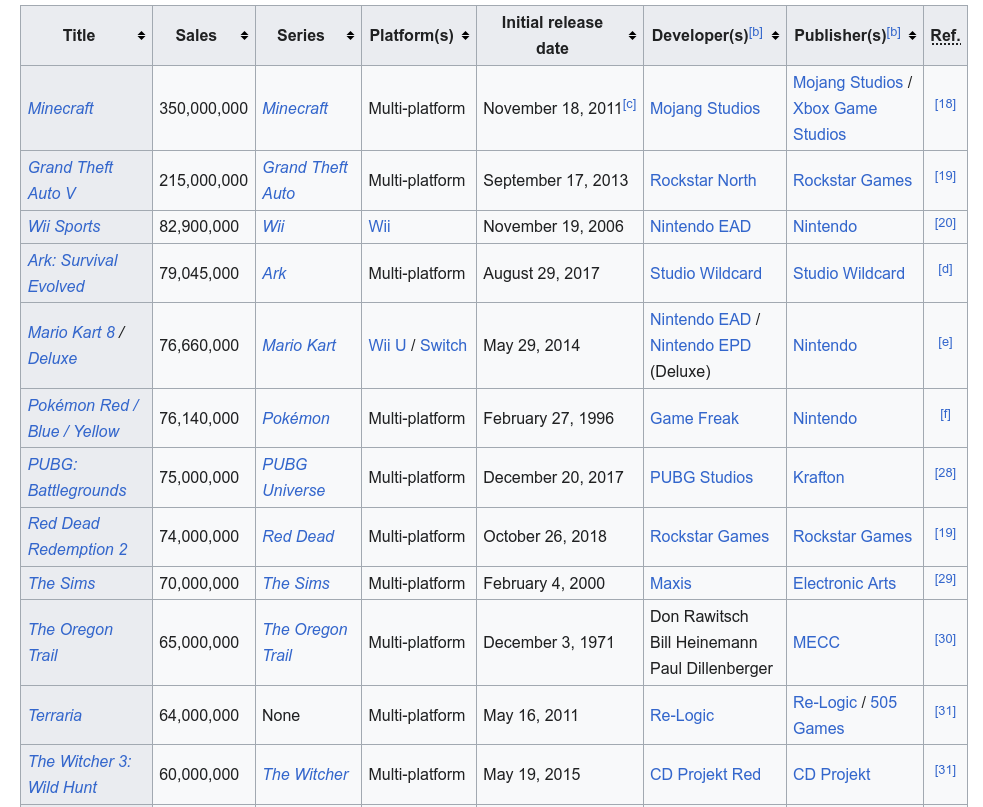
Task: Open Rockstar North developer link
Action: [x=703, y=181]
